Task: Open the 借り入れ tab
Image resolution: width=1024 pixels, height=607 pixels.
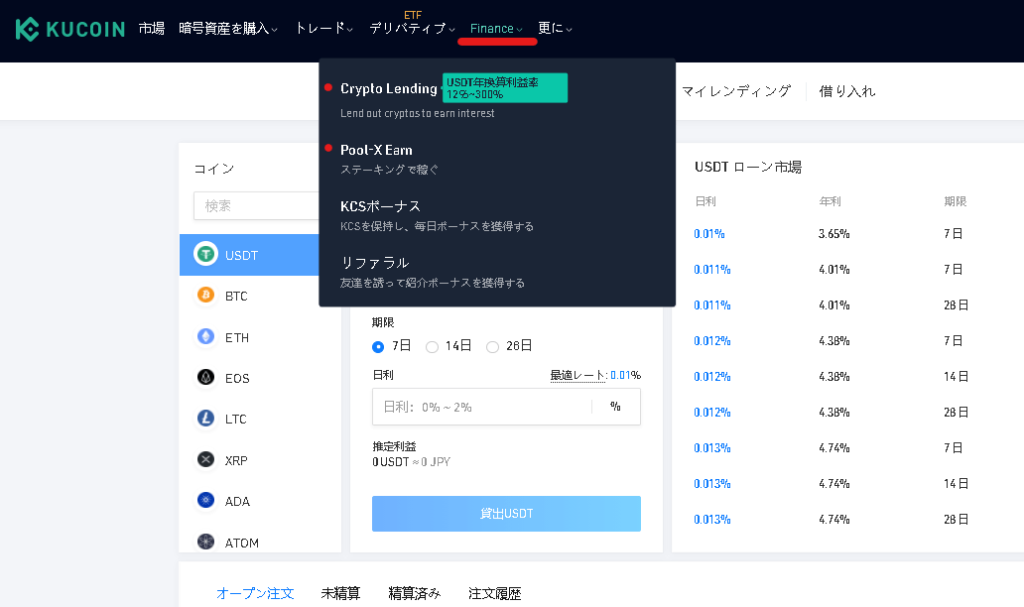Action: 847,91
